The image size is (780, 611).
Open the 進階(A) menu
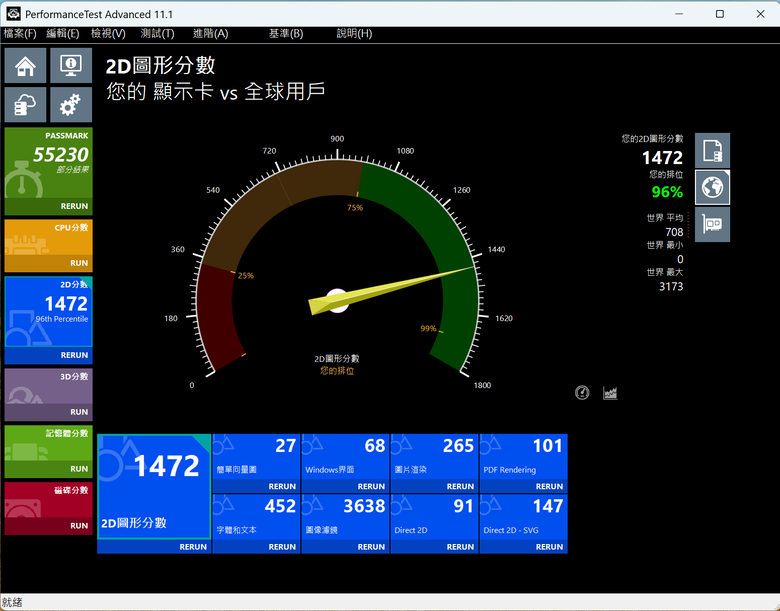(x=210, y=34)
